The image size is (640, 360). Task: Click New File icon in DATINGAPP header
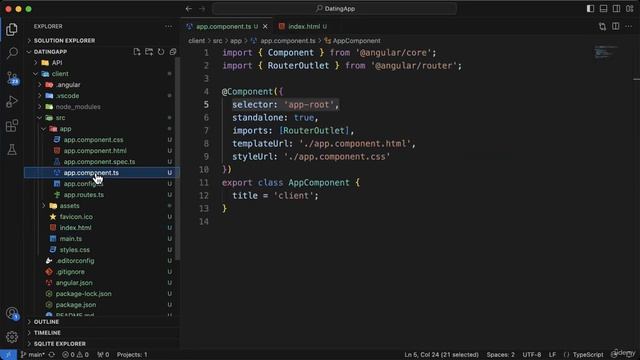point(137,52)
